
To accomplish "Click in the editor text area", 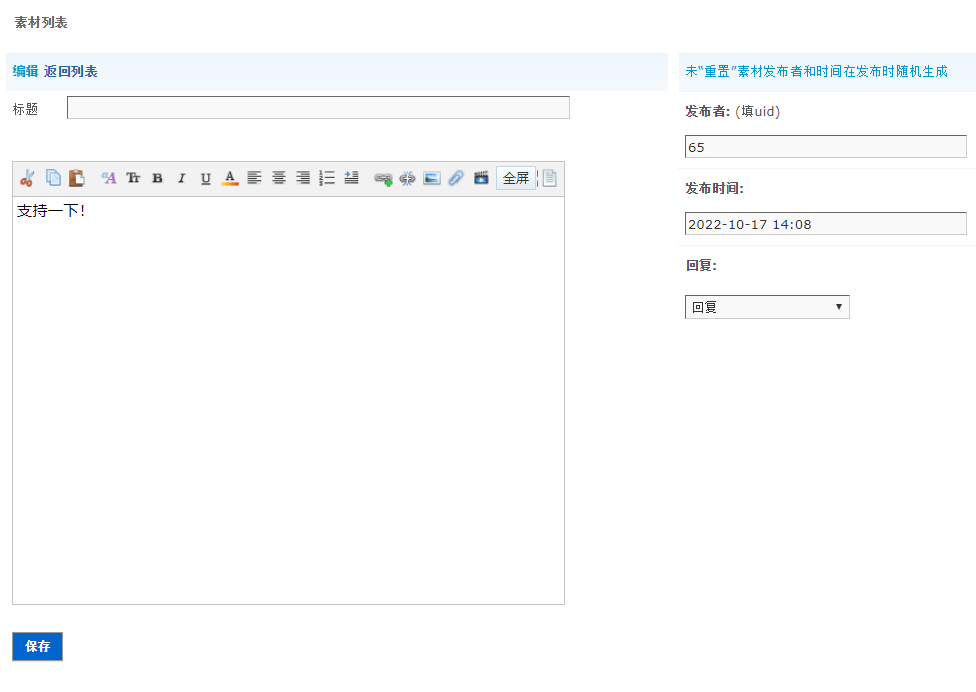I will tap(288, 400).
